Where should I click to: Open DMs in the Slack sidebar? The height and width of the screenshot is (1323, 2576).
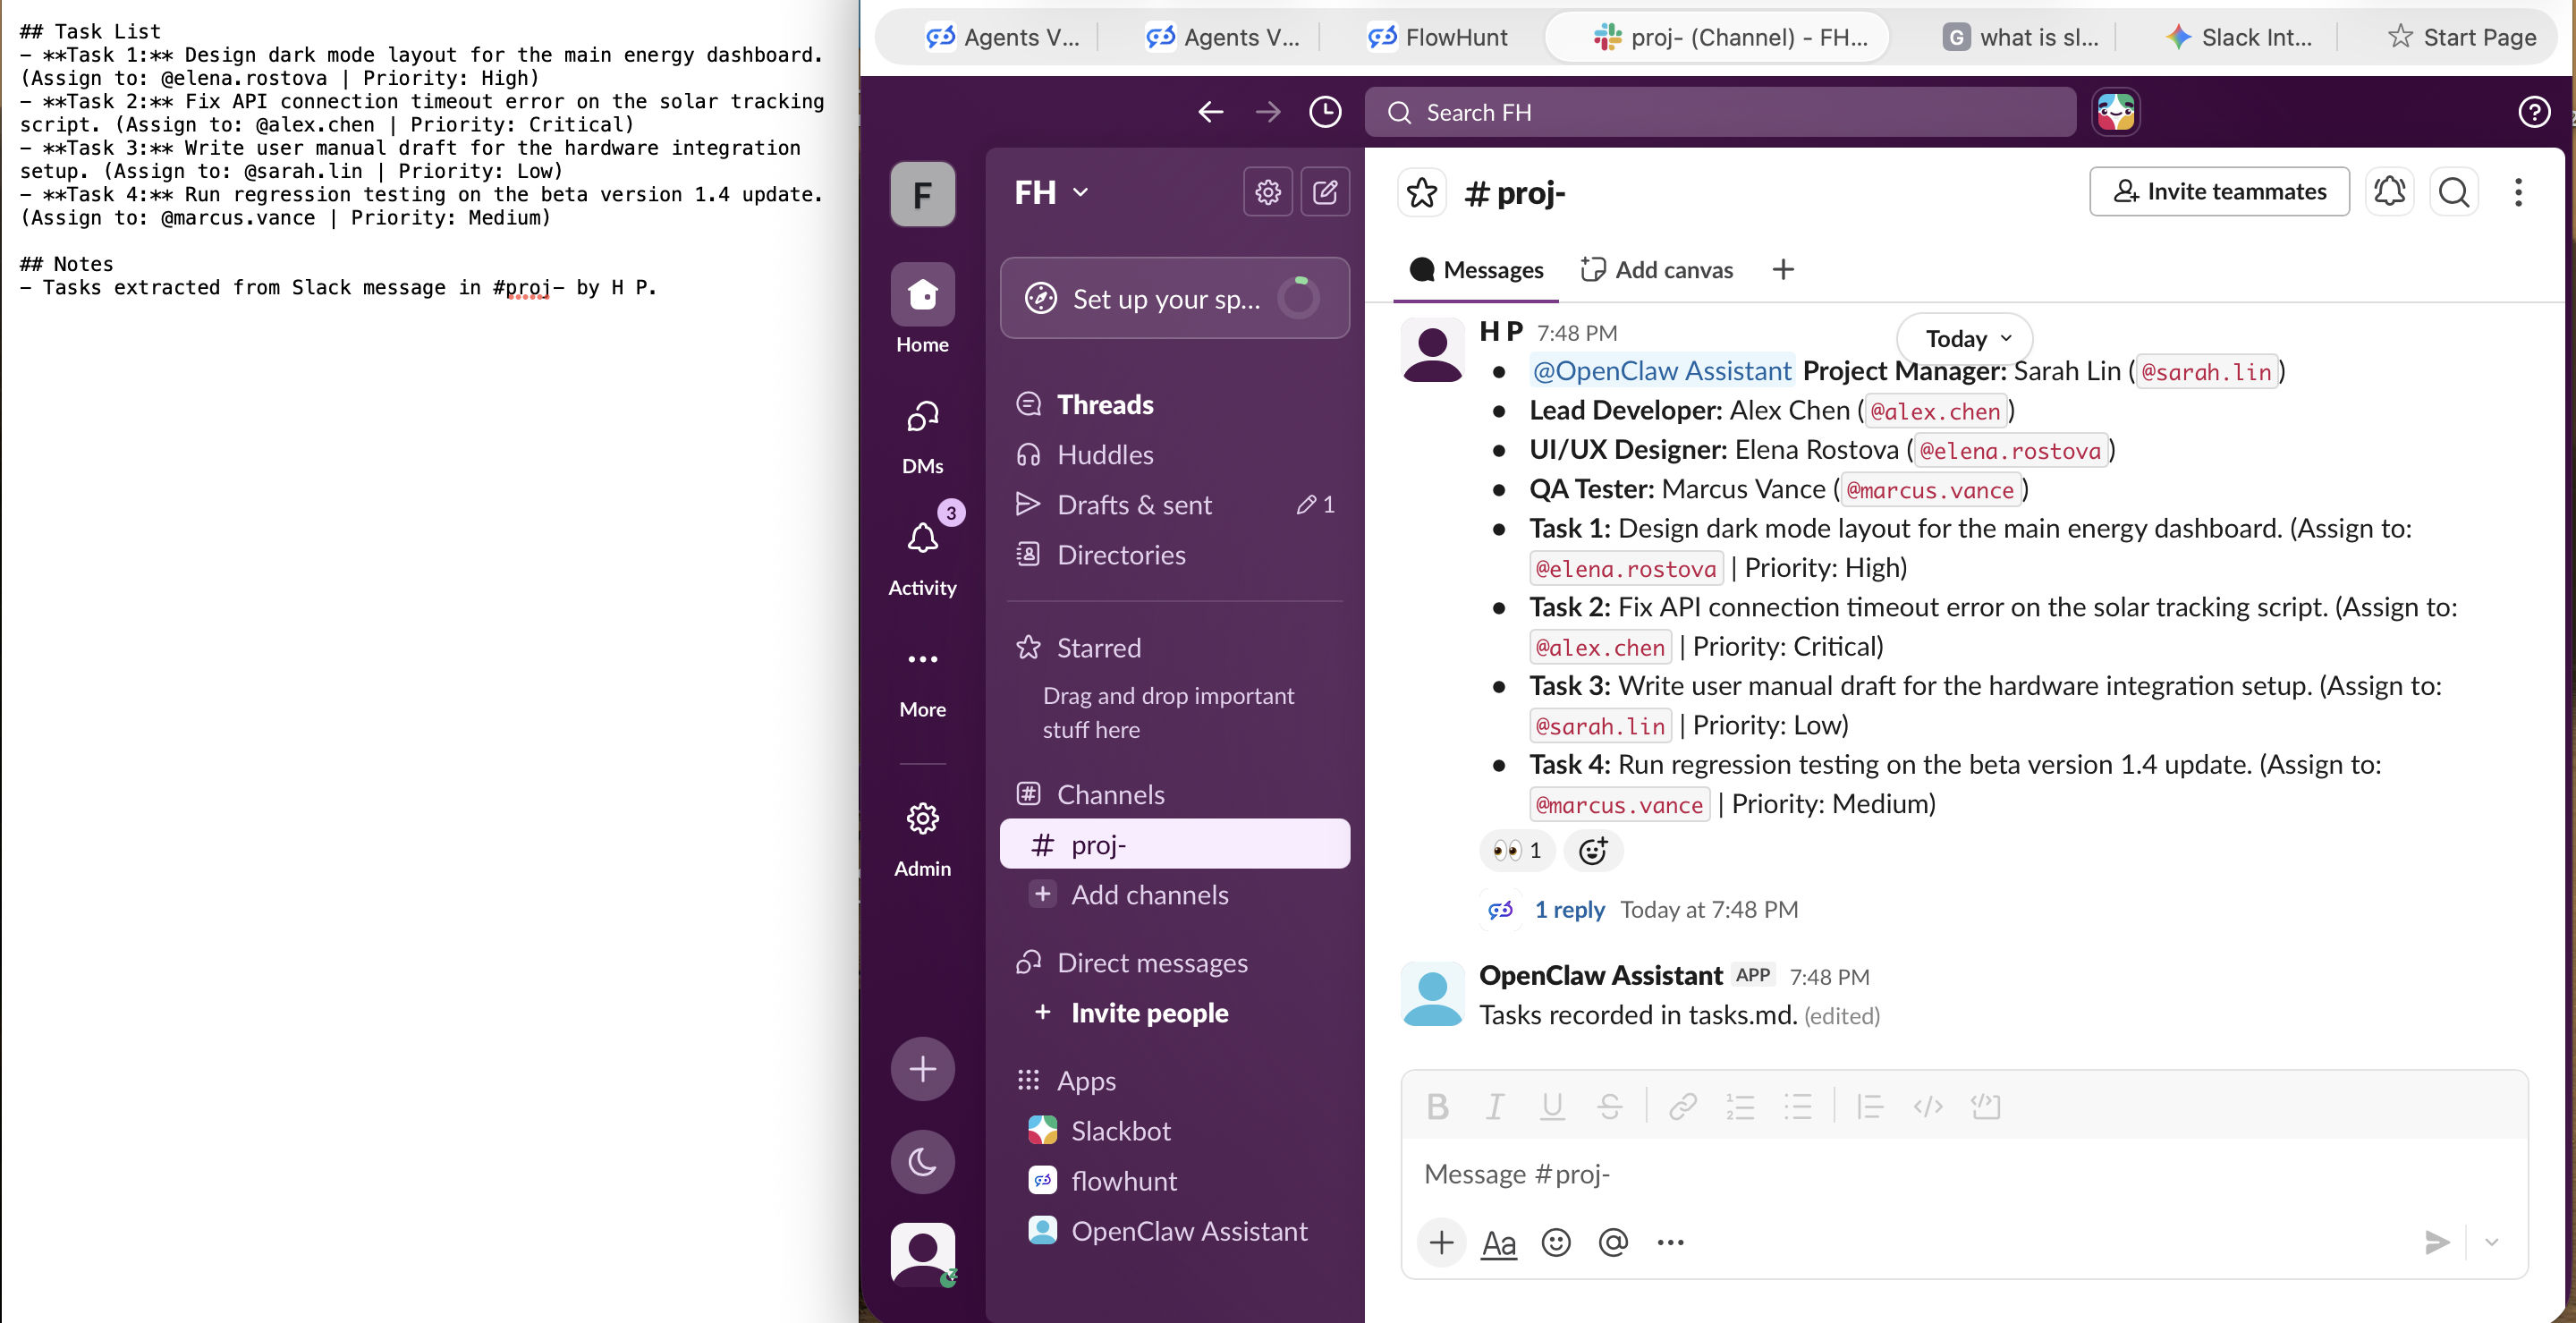coord(922,436)
